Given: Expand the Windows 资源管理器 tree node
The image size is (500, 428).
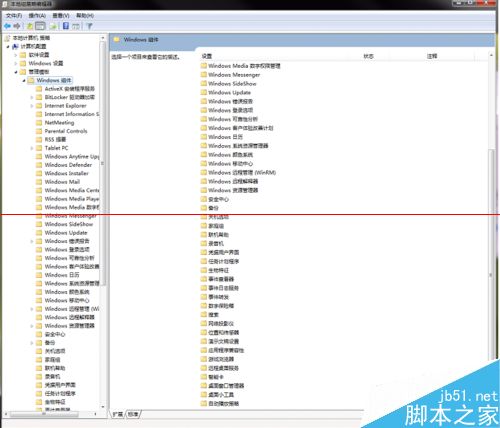Looking at the screenshot, I should click(x=32, y=326).
